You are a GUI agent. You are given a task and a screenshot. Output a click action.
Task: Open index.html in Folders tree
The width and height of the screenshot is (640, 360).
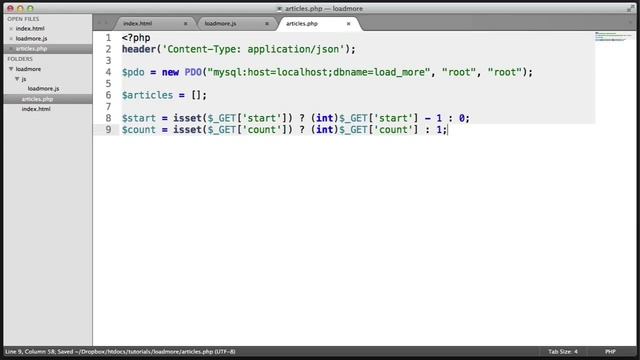(36, 109)
